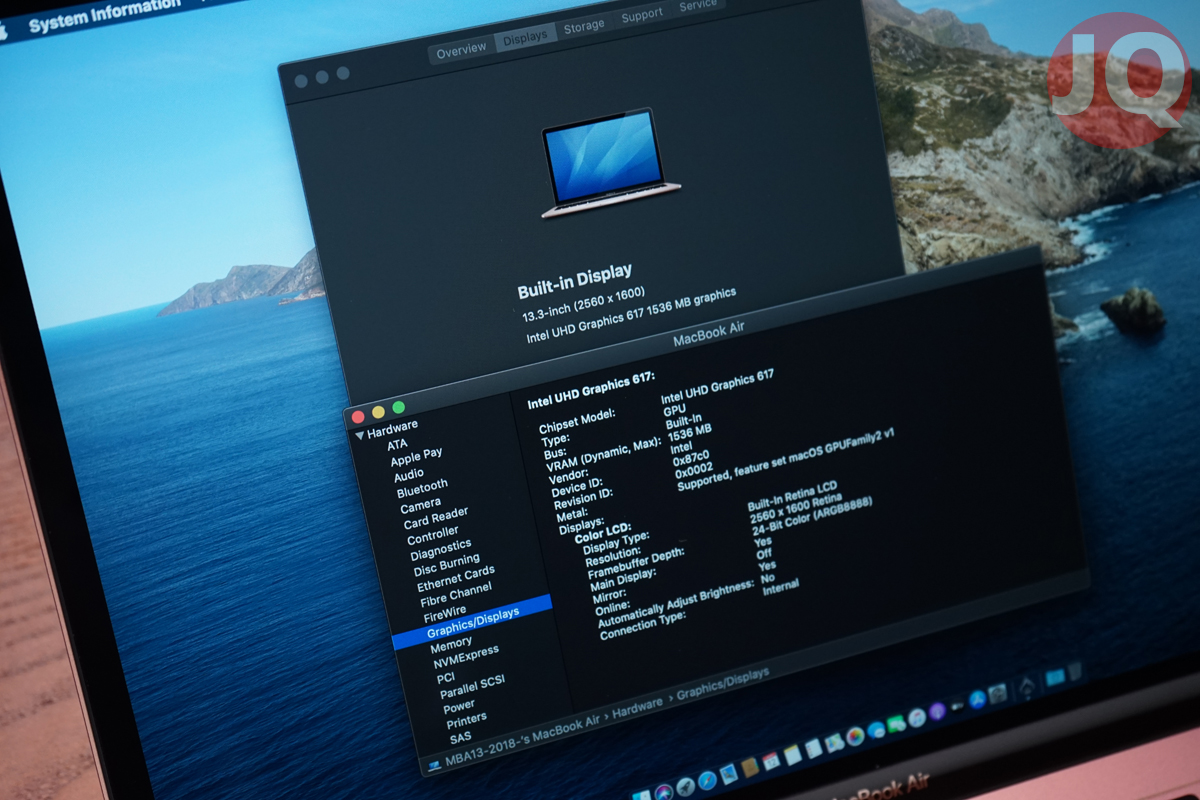Click Graphics/Displays in the path bar
This screenshot has width=1200, height=800.
click(x=723, y=684)
